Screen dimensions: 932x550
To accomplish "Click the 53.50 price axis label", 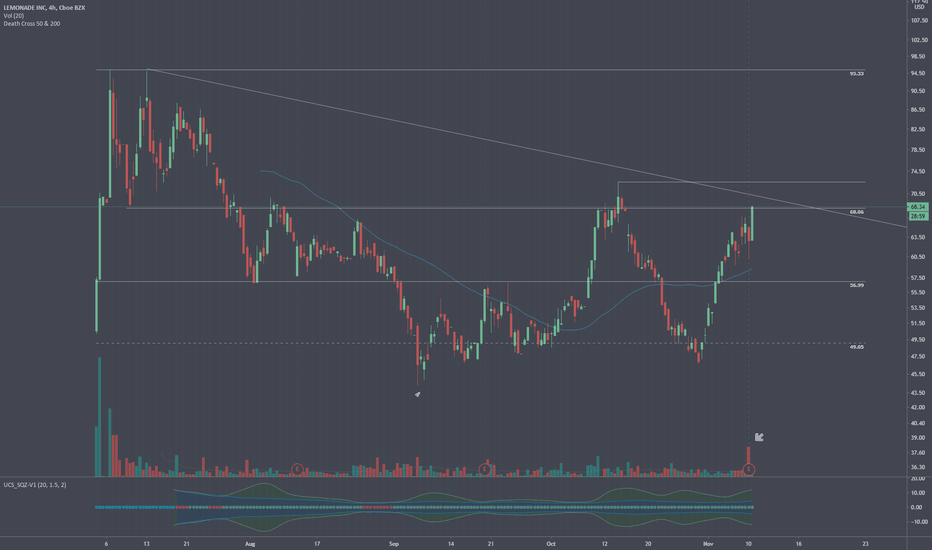I will coord(918,308).
